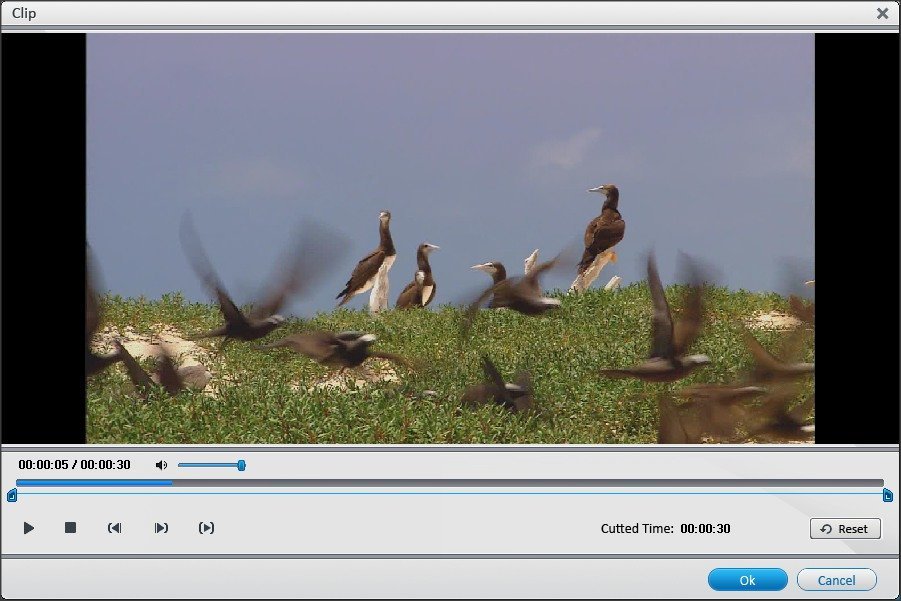901x601 pixels.
Task: Select the right trim handle
Action: [x=888, y=494]
